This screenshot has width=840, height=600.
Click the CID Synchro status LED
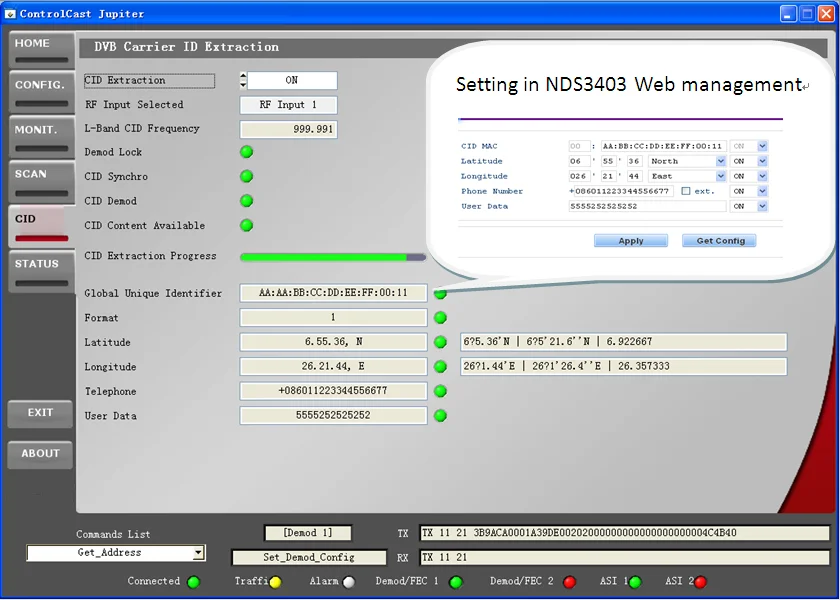point(246,177)
